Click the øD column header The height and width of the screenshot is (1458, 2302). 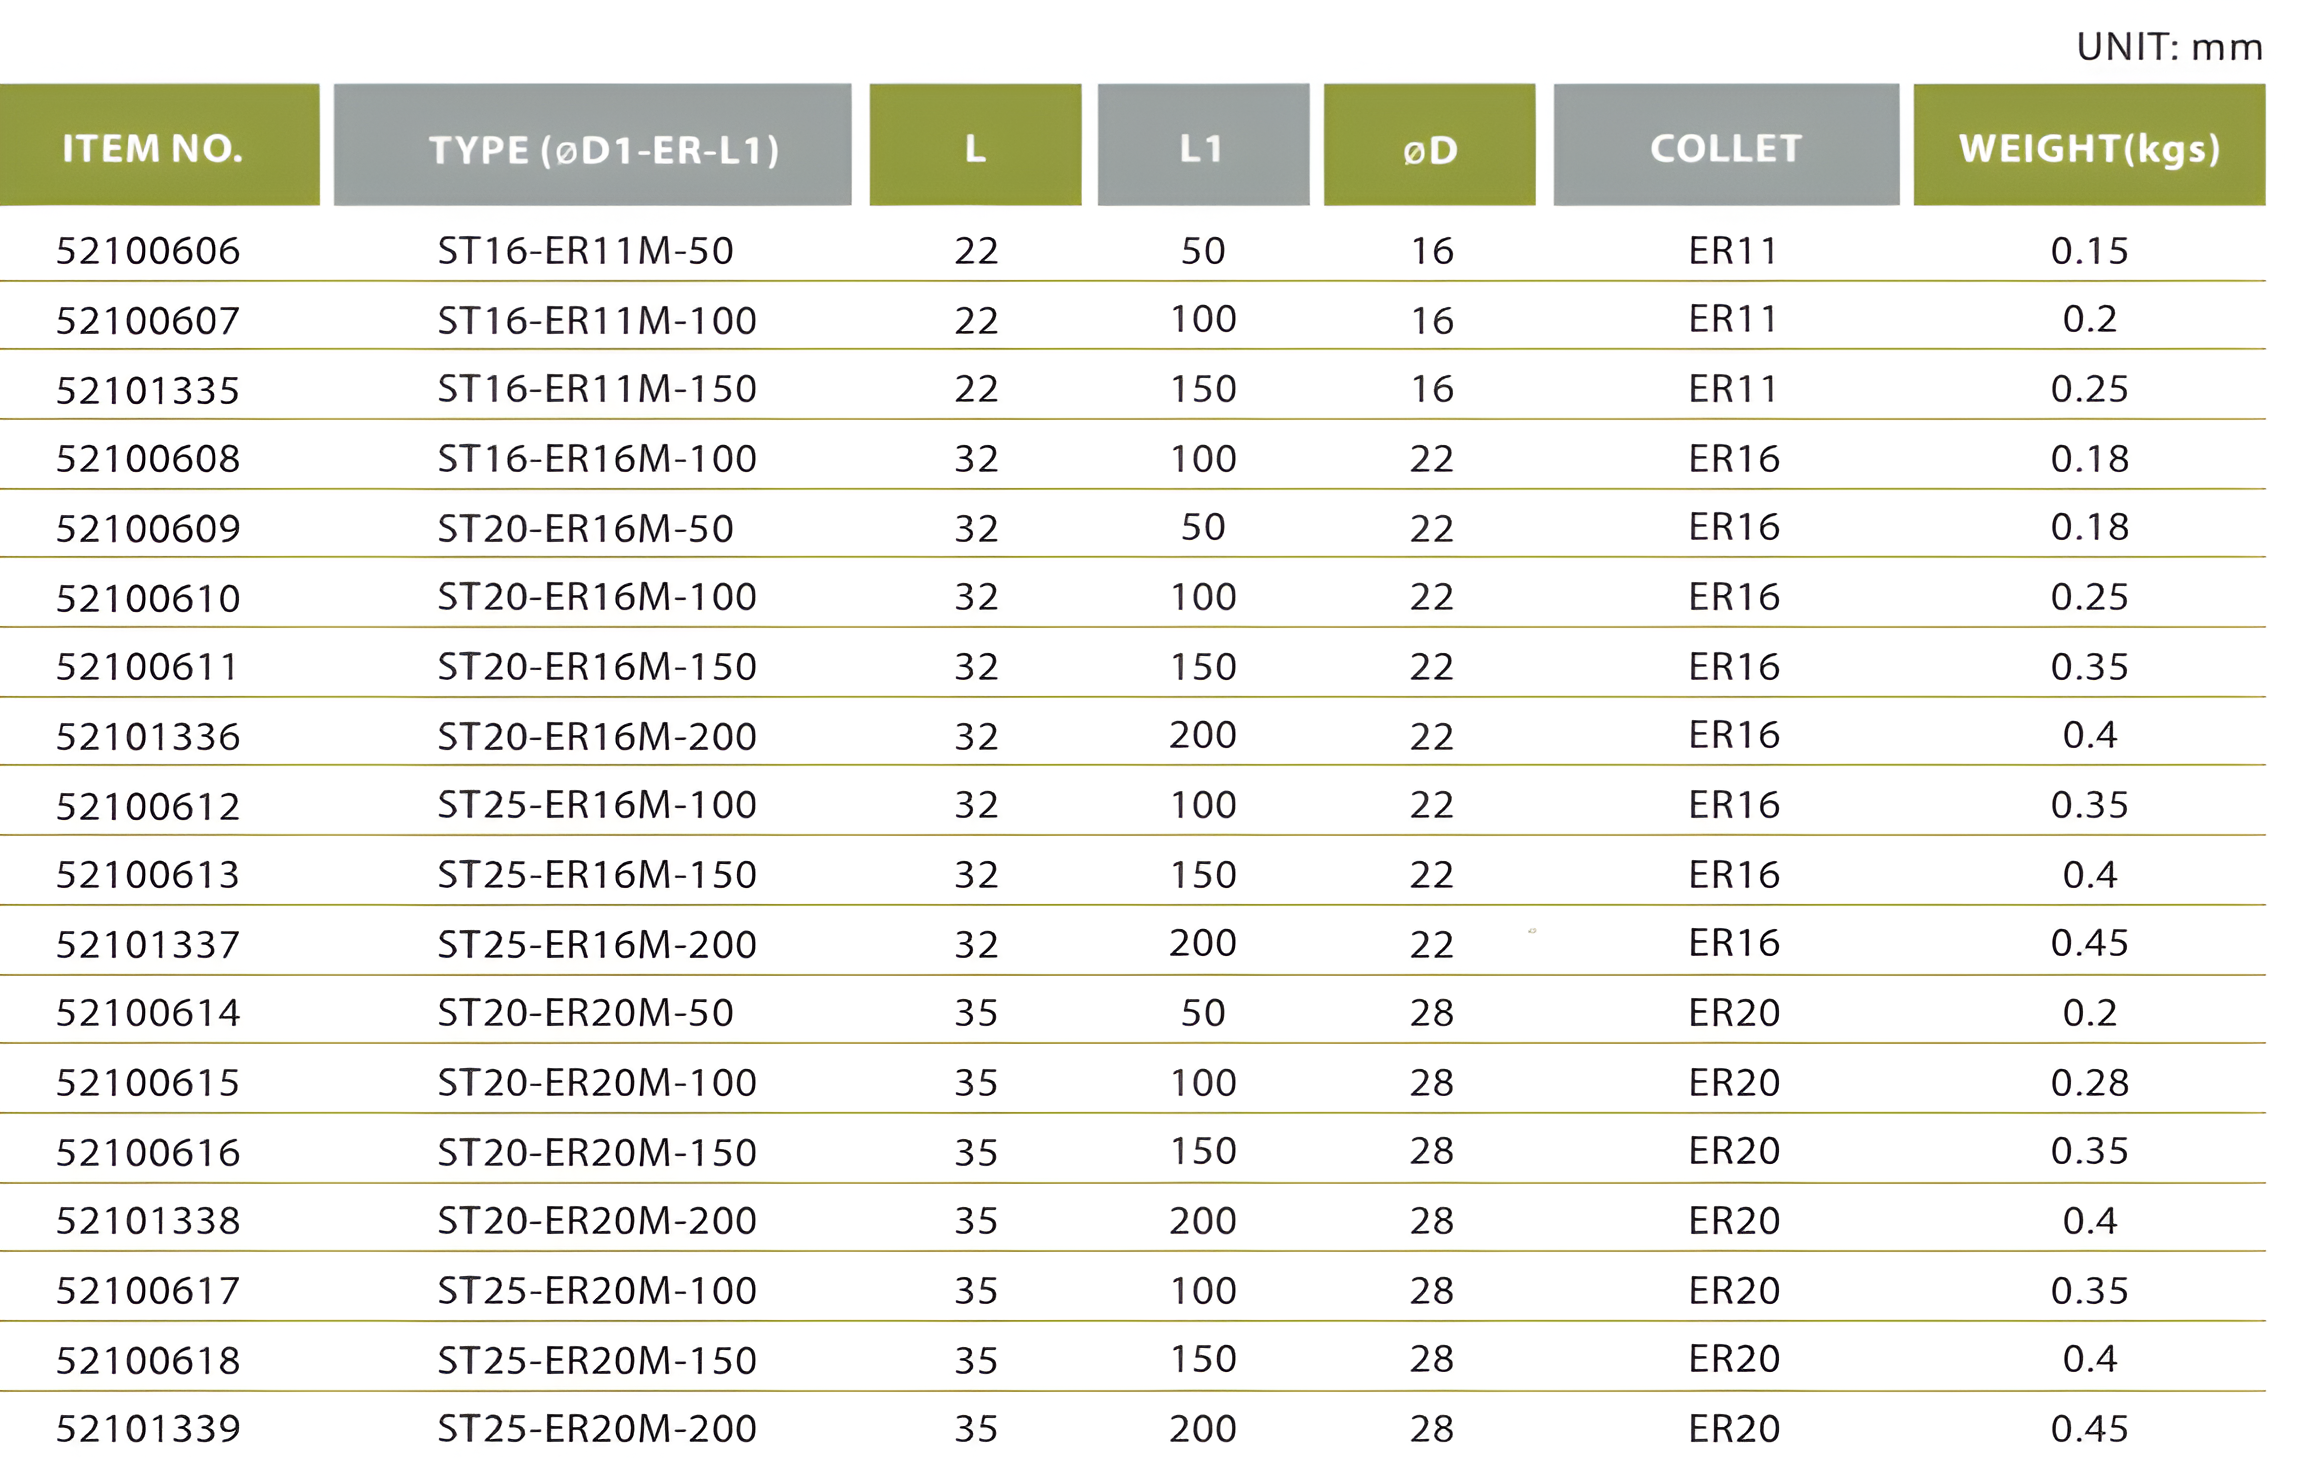pos(1430,150)
